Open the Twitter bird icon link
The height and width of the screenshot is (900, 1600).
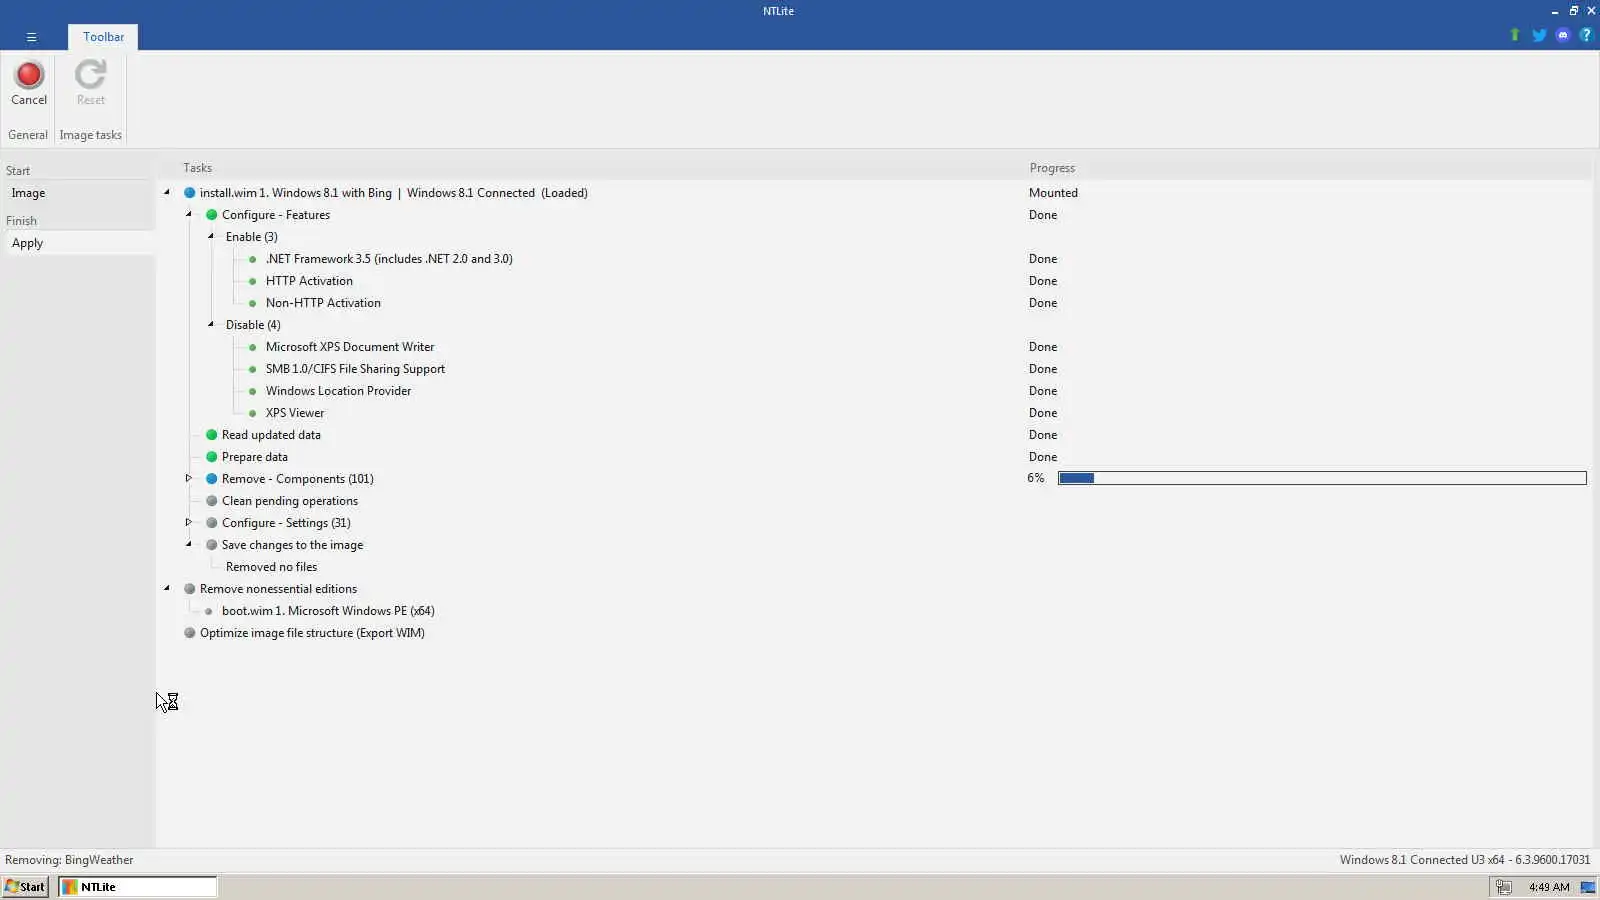[1539, 36]
